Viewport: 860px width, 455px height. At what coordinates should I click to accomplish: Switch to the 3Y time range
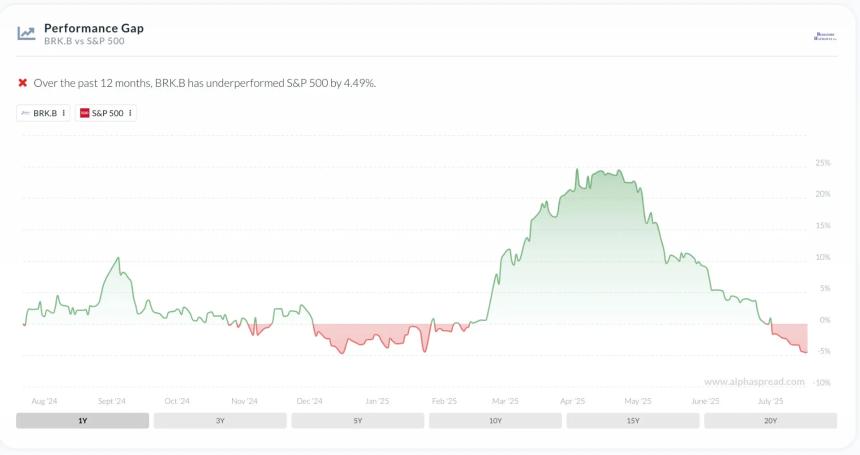tap(220, 421)
